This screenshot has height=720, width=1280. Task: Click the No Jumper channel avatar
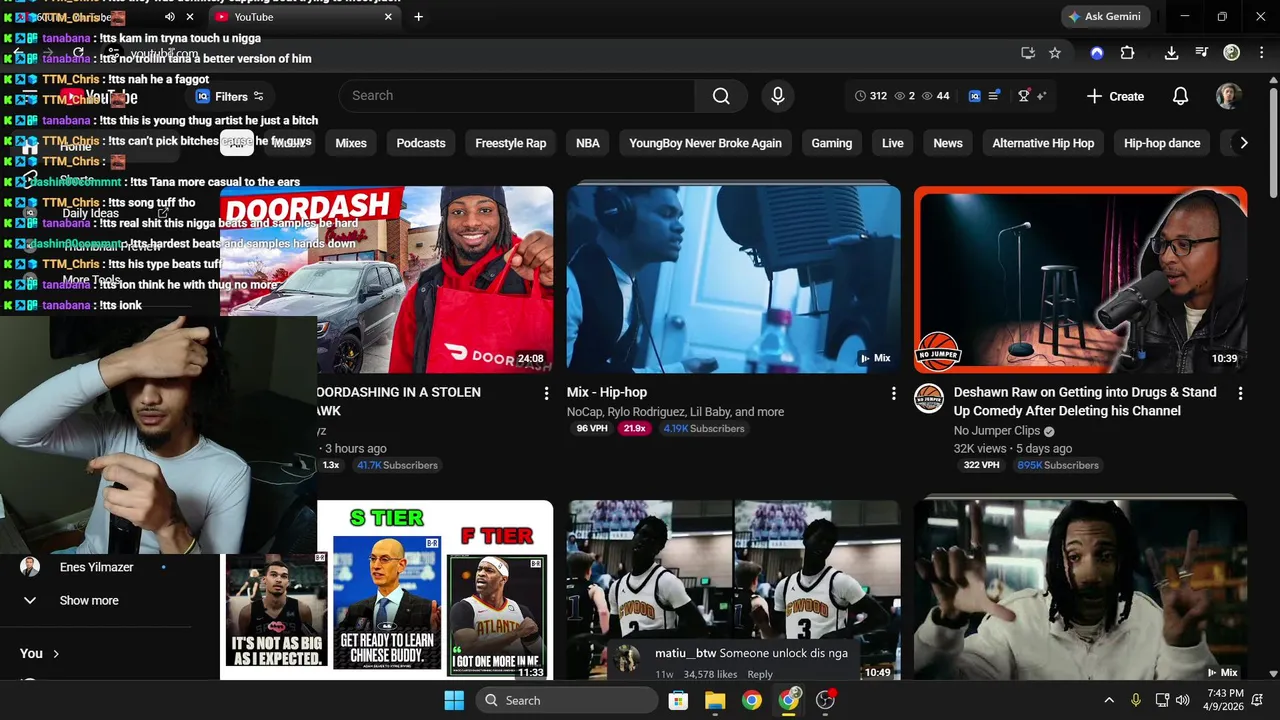[929, 398]
